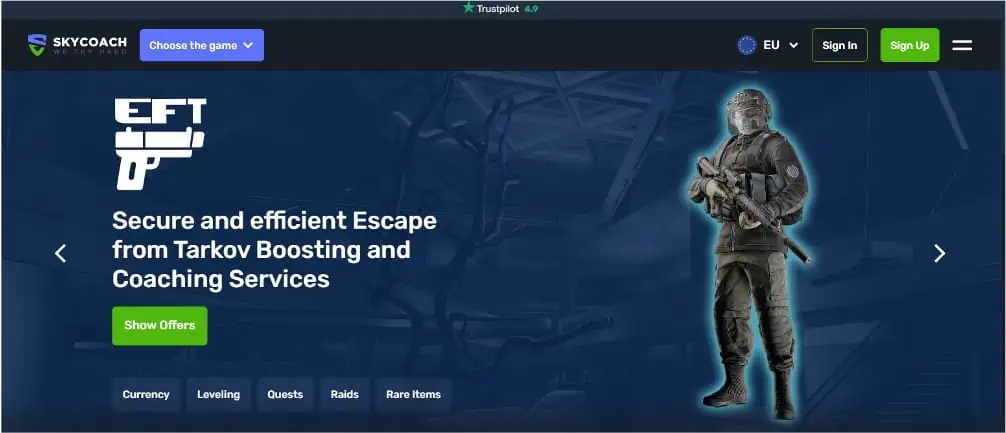Open the Currency category
Viewport: 1006px width, 433px height.
[146, 395]
